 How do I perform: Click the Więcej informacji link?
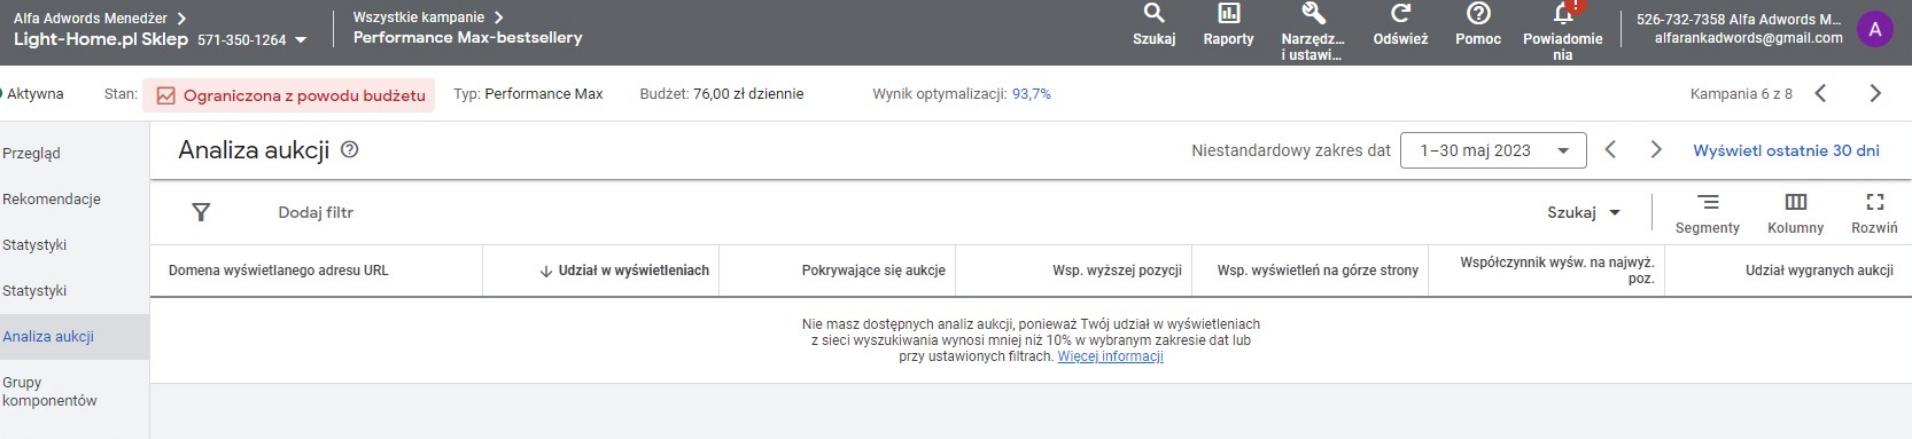tap(1110, 357)
